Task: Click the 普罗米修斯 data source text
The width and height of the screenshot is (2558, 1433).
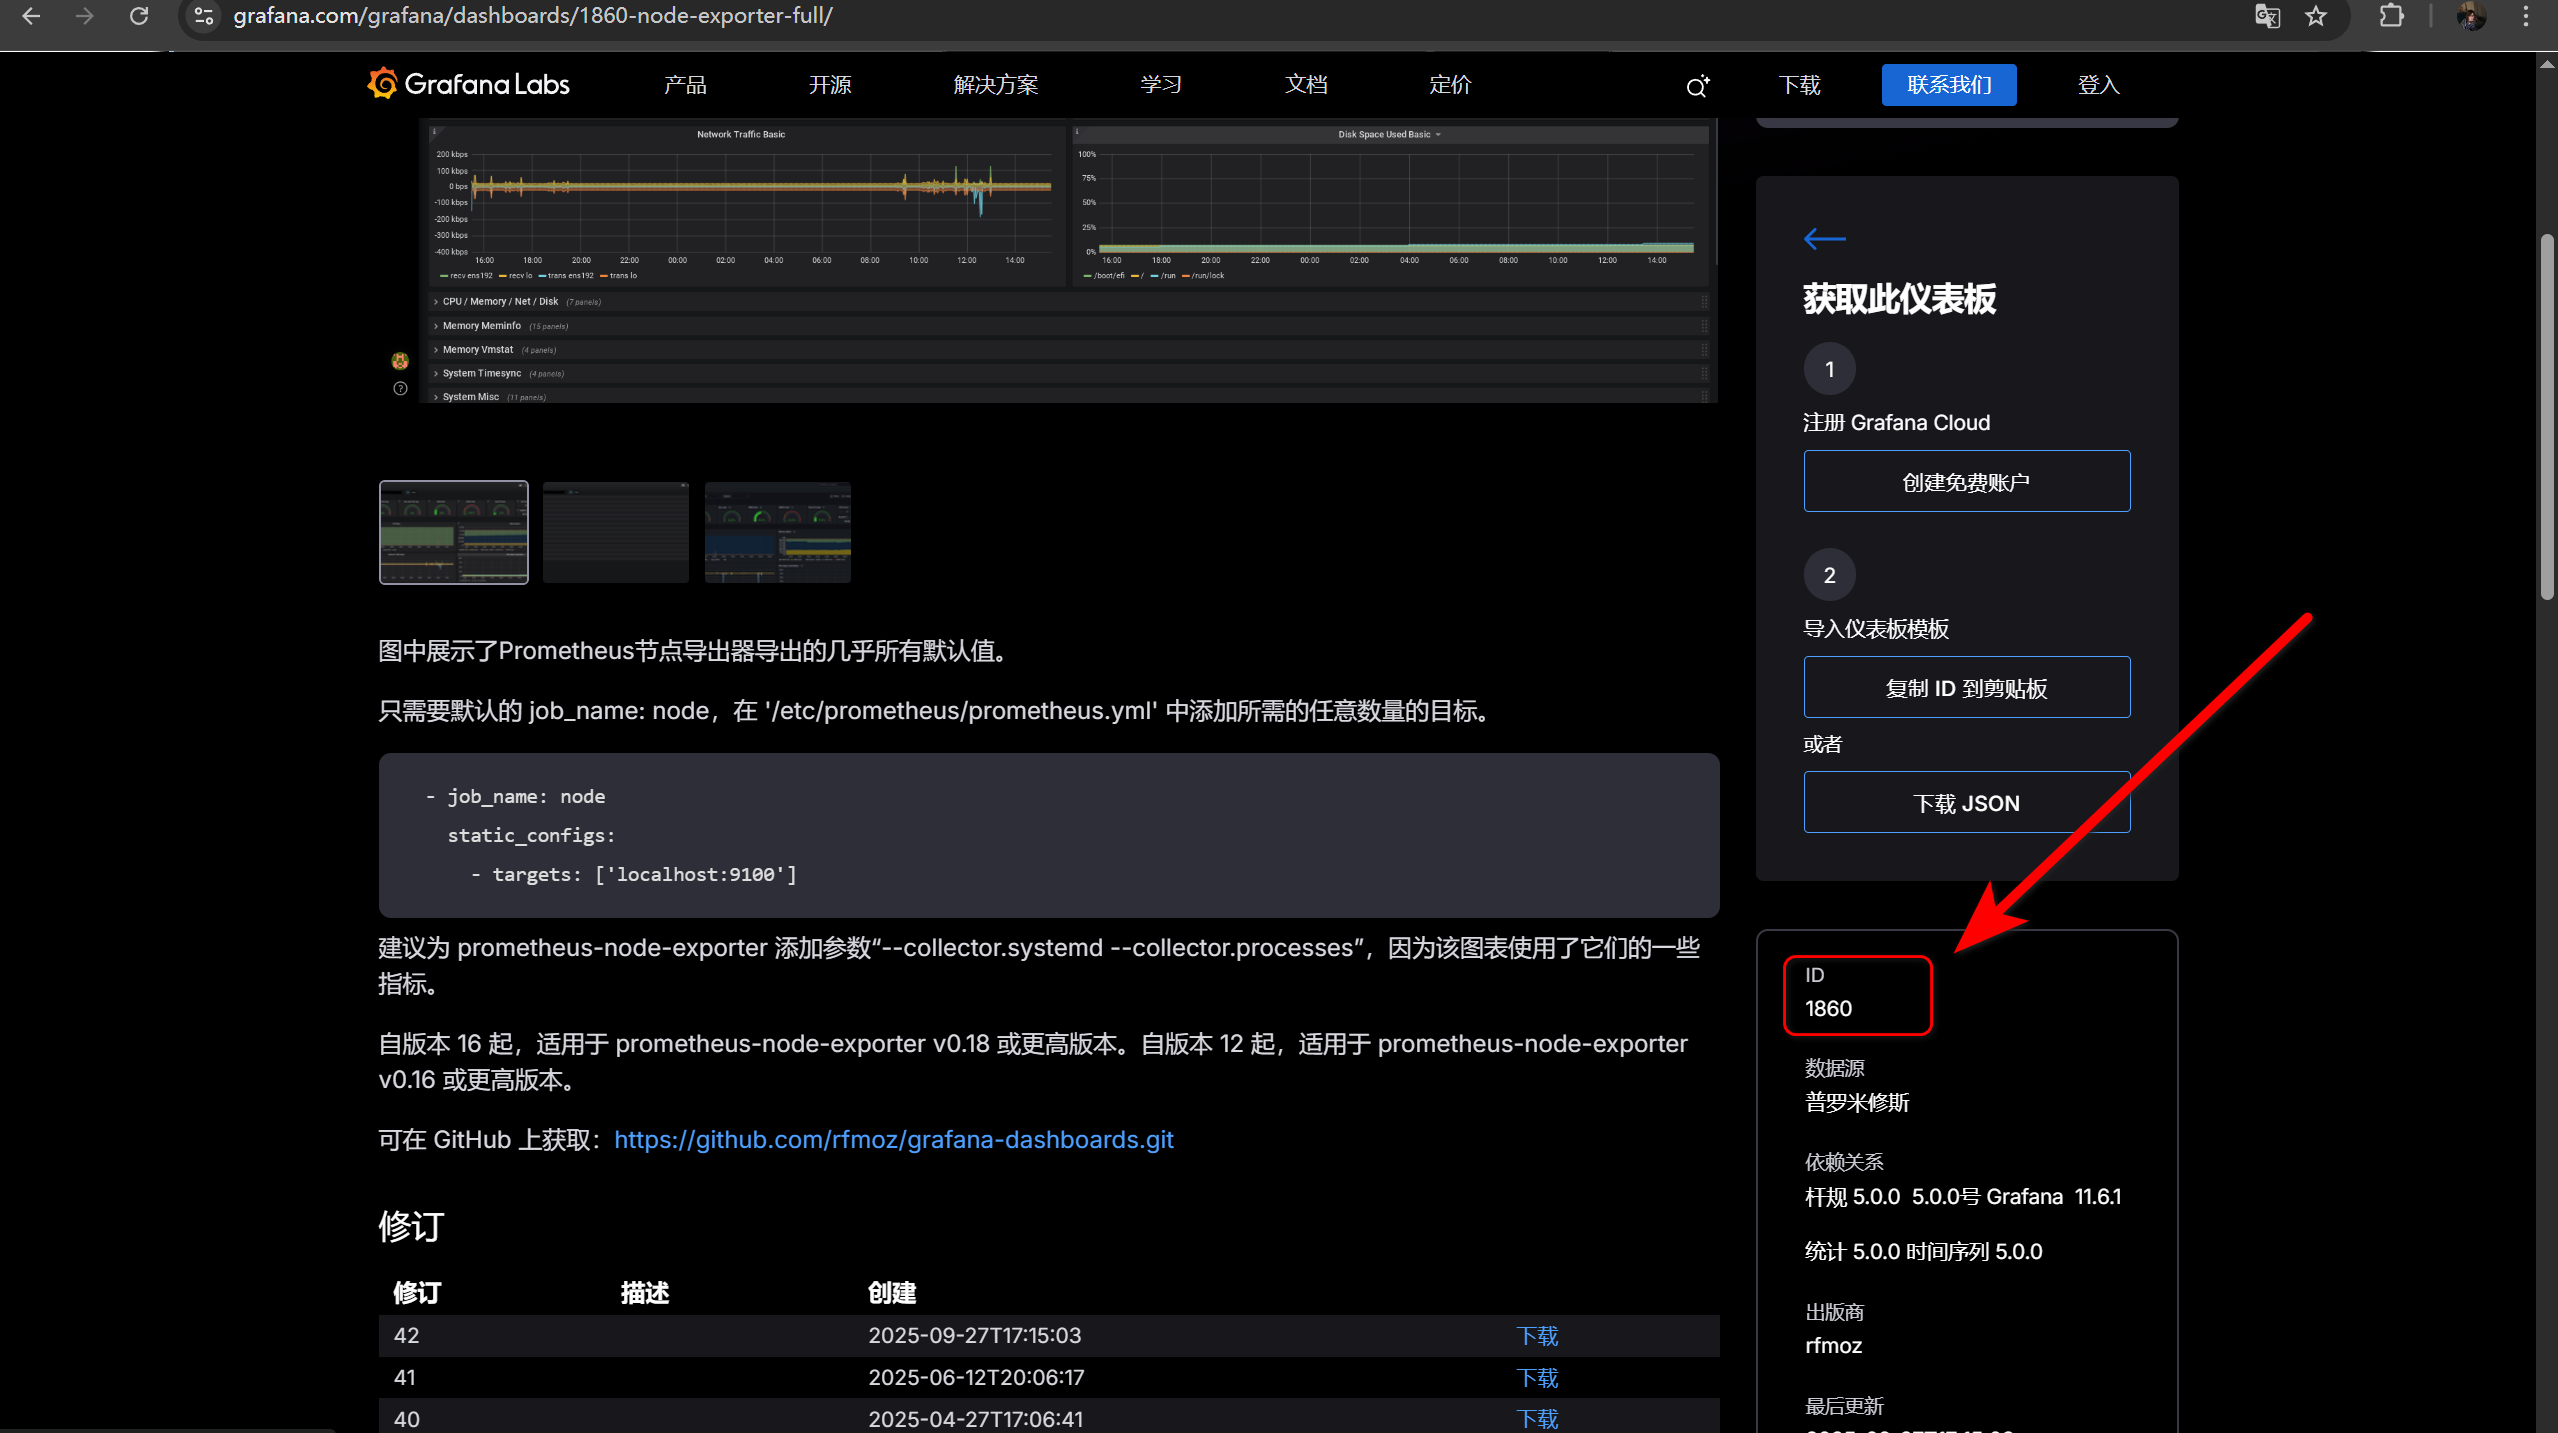Action: [x=1857, y=1102]
